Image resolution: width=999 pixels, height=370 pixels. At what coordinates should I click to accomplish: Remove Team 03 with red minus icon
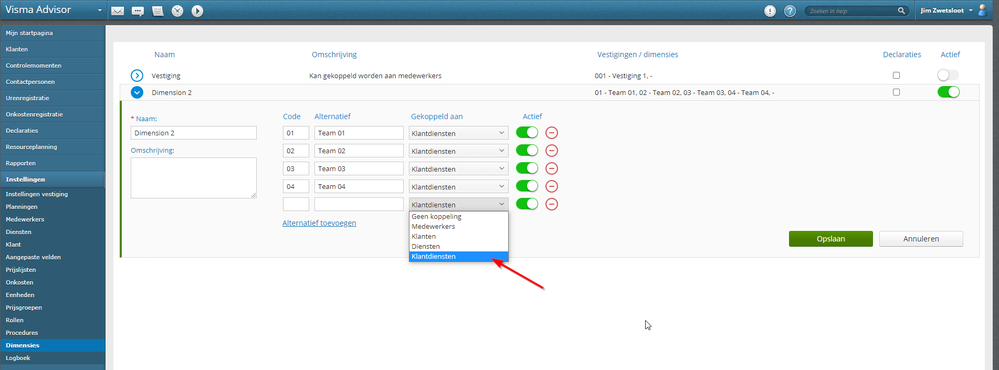tap(552, 169)
